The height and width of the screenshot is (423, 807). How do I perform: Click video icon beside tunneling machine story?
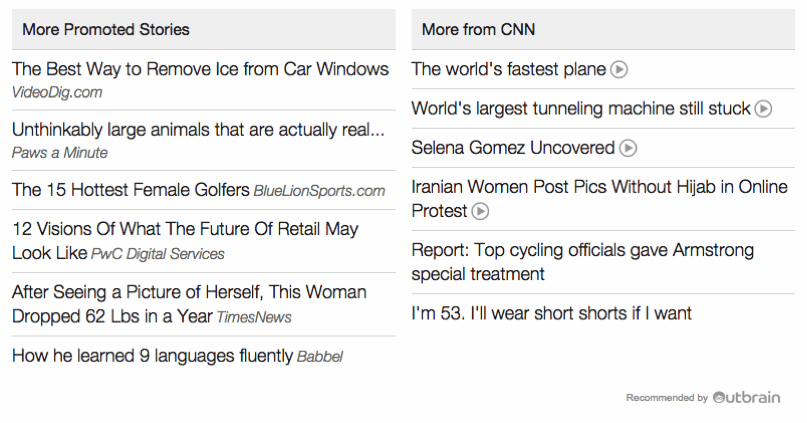763,109
